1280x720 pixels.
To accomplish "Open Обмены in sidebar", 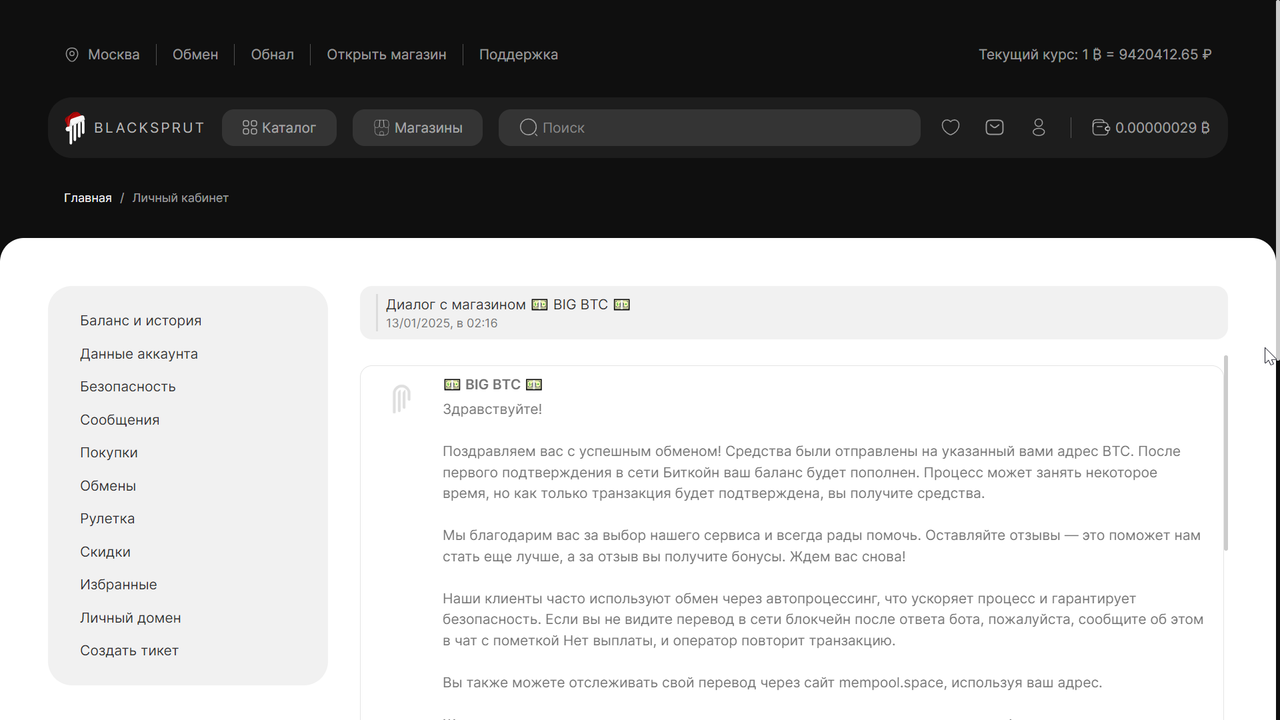I will point(108,486).
